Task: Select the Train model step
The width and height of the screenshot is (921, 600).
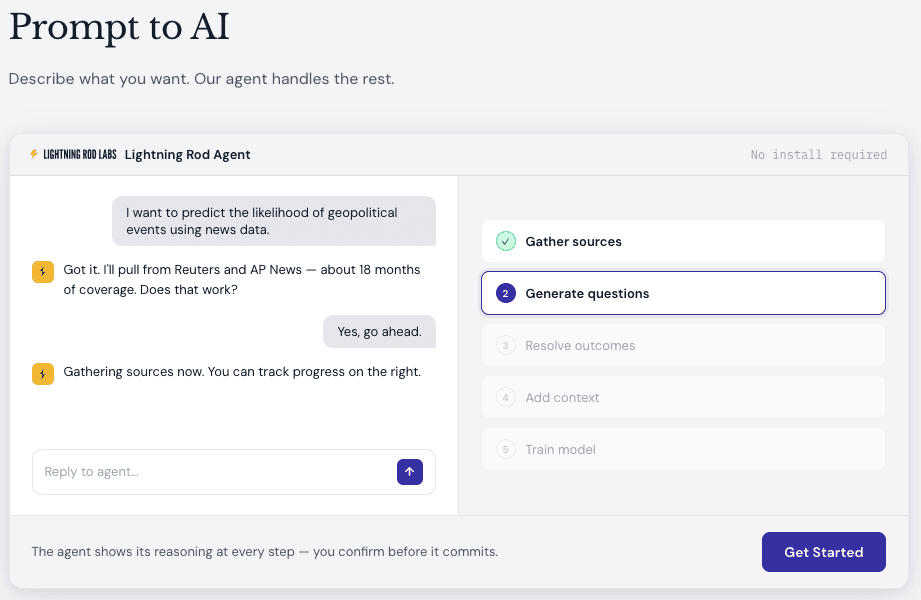Action: 683,450
